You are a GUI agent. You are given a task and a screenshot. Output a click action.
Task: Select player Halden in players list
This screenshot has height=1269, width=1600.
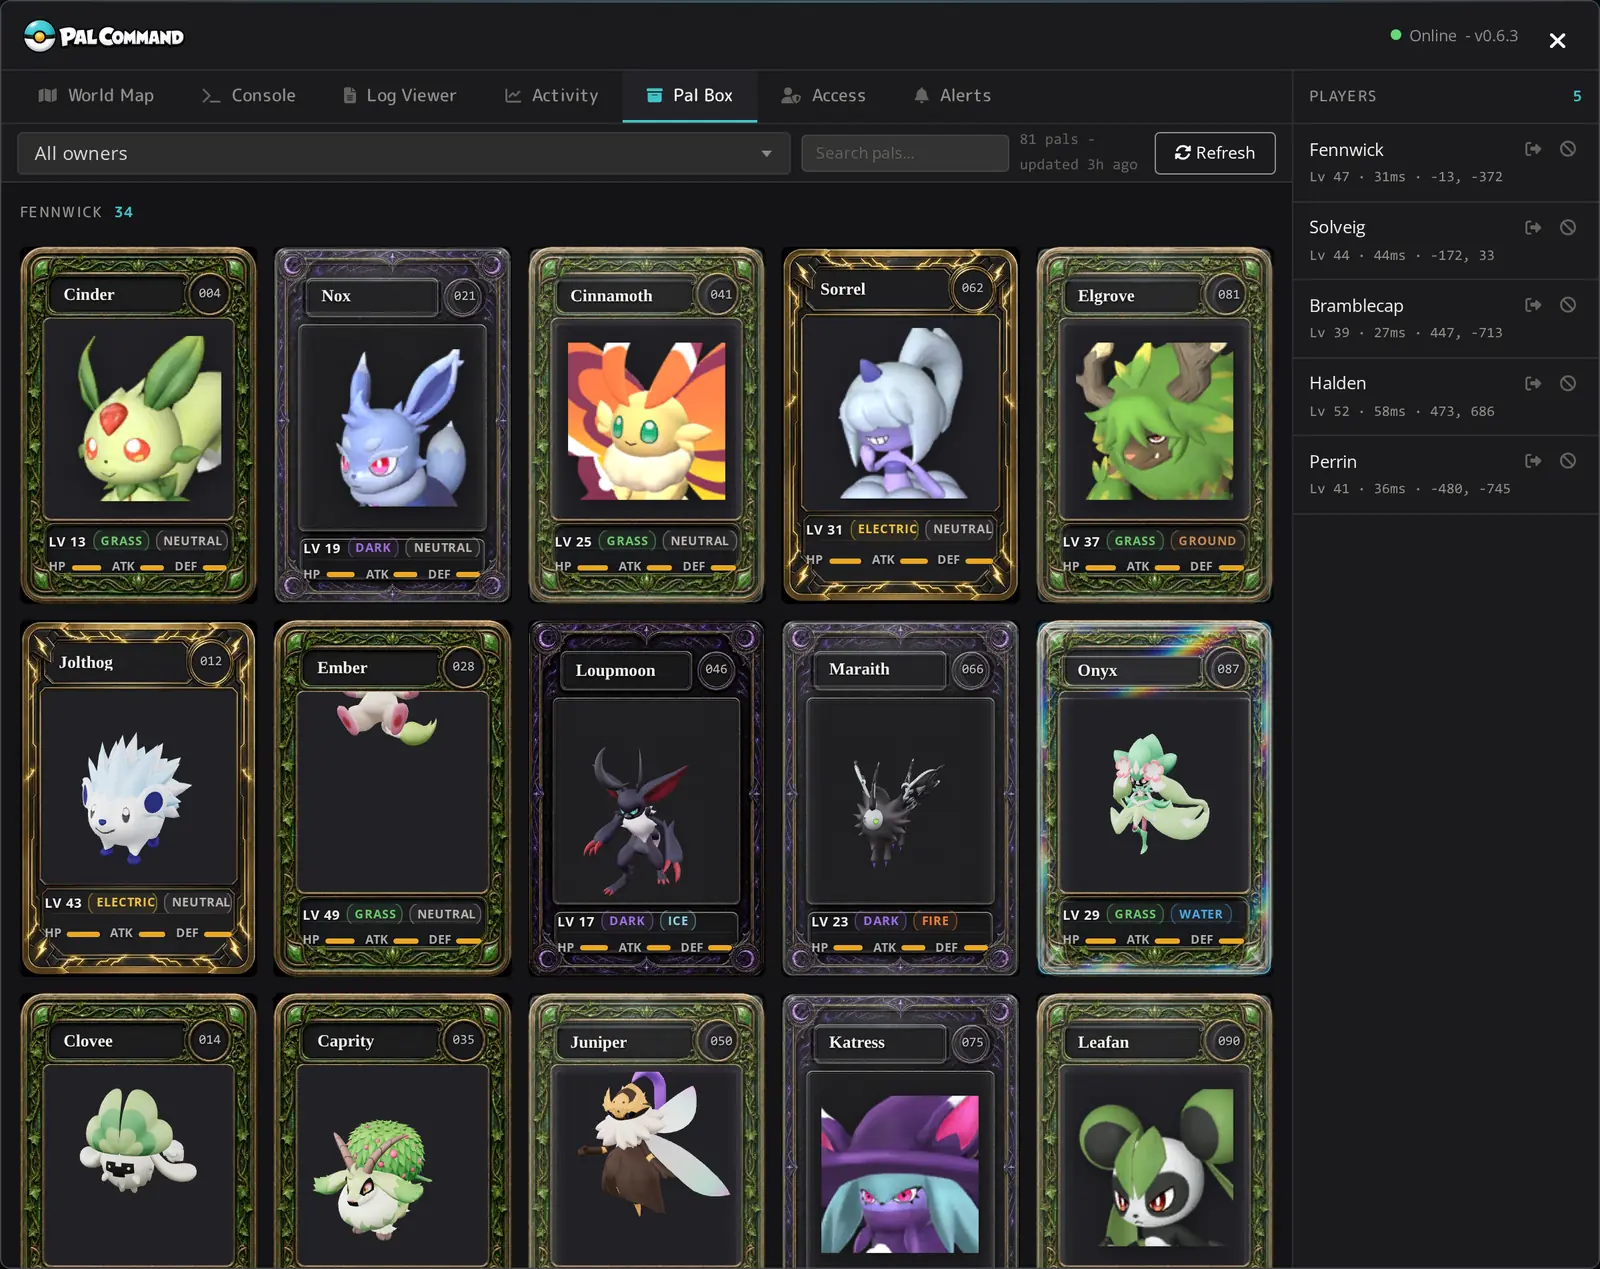point(1446,396)
